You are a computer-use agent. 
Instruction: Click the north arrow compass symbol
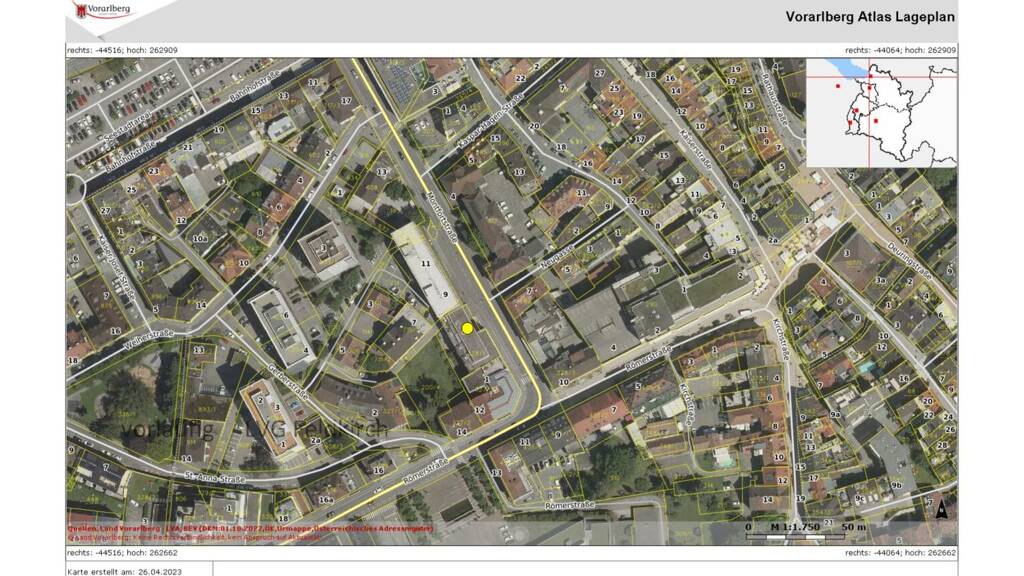tap(940, 509)
